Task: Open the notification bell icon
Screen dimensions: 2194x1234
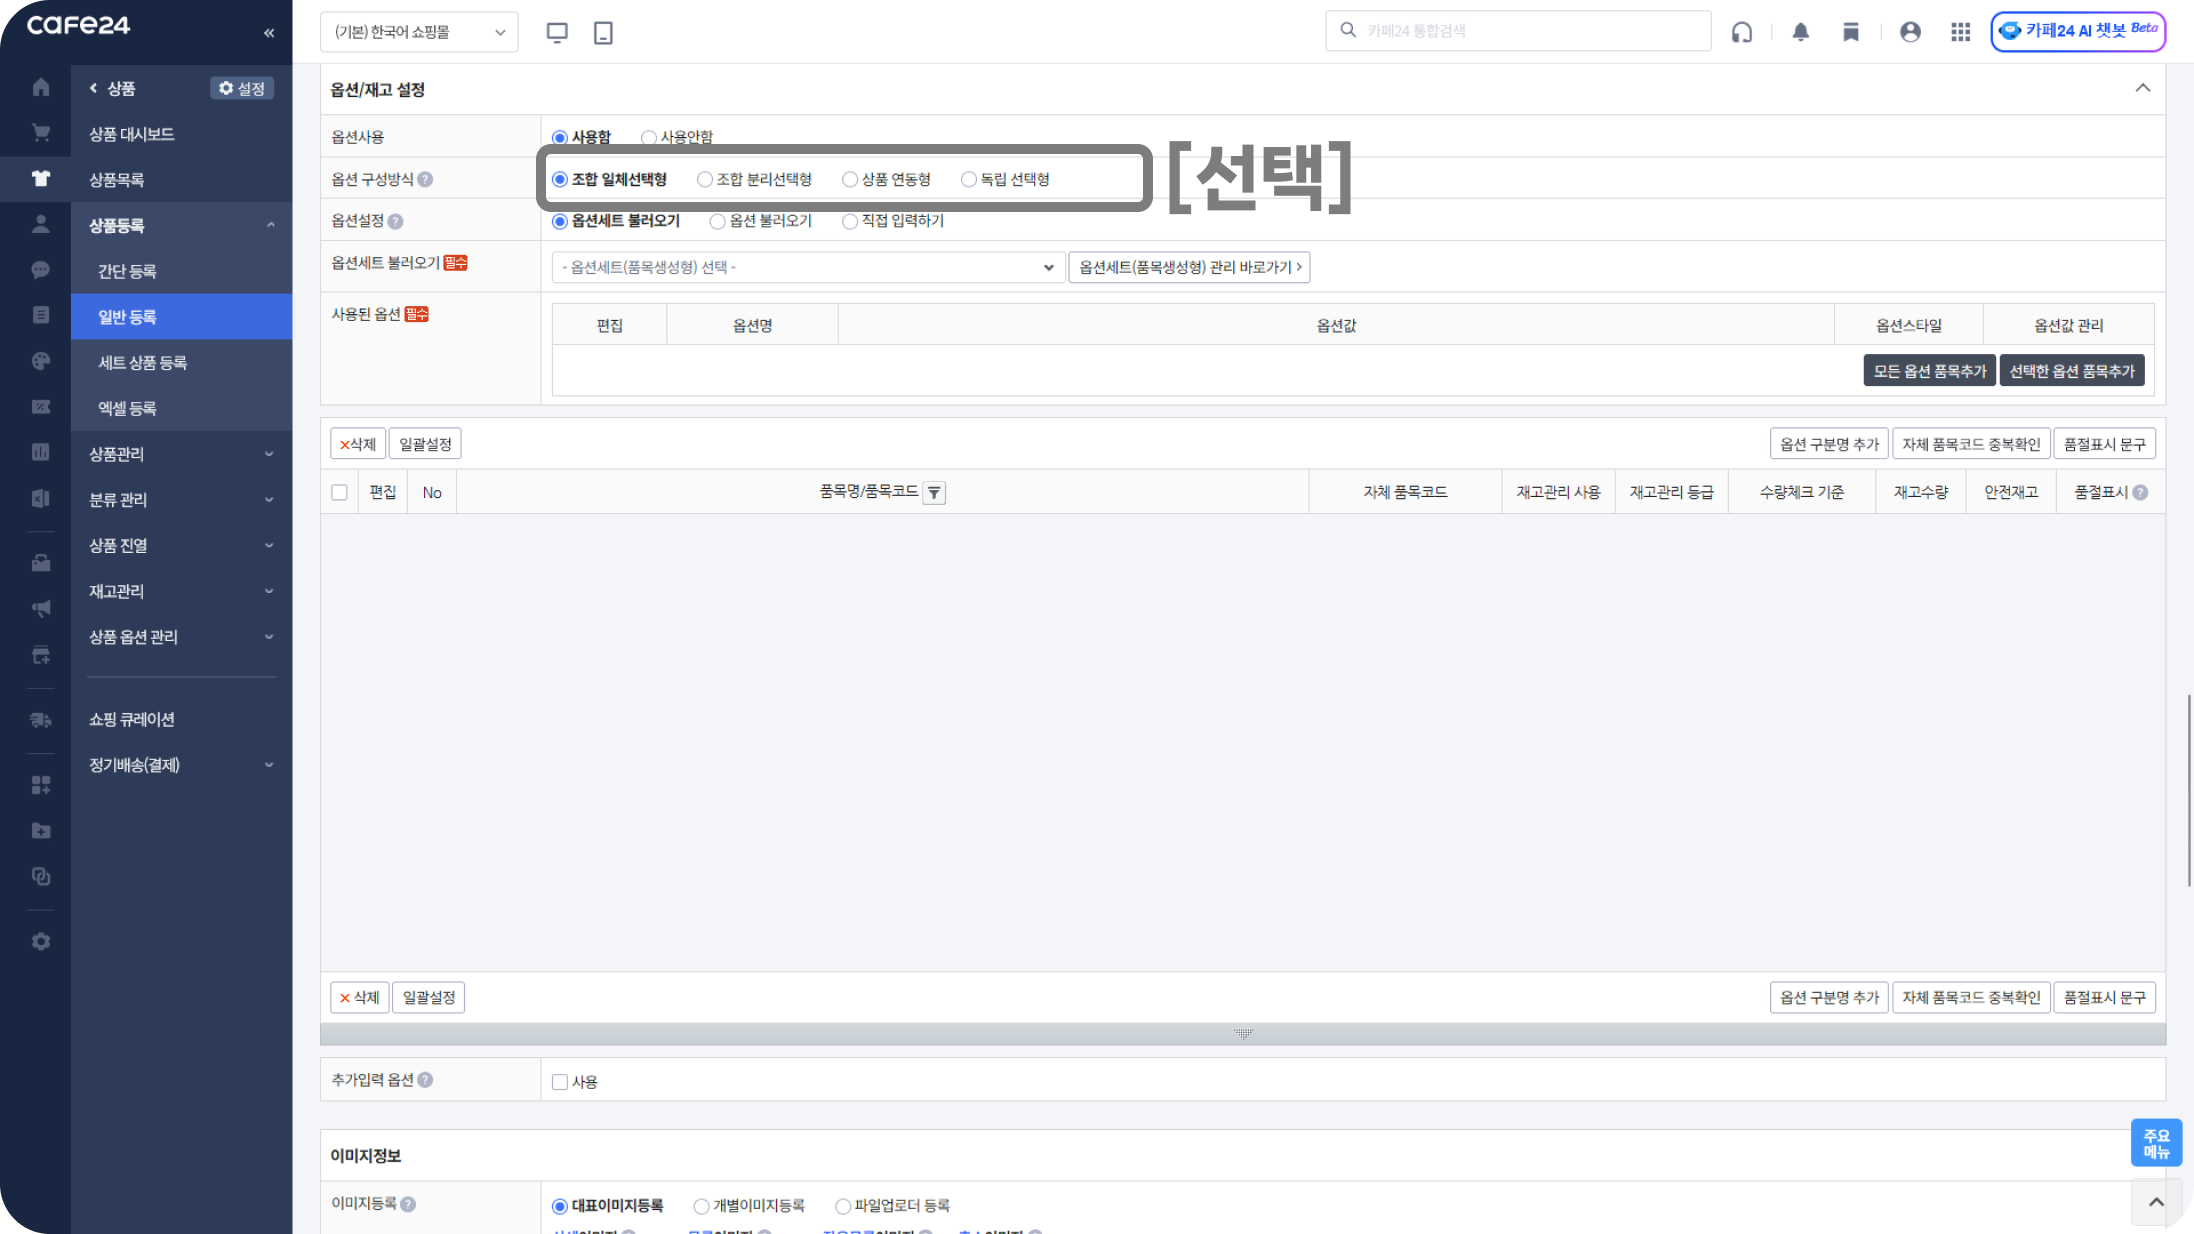Action: click(1800, 32)
